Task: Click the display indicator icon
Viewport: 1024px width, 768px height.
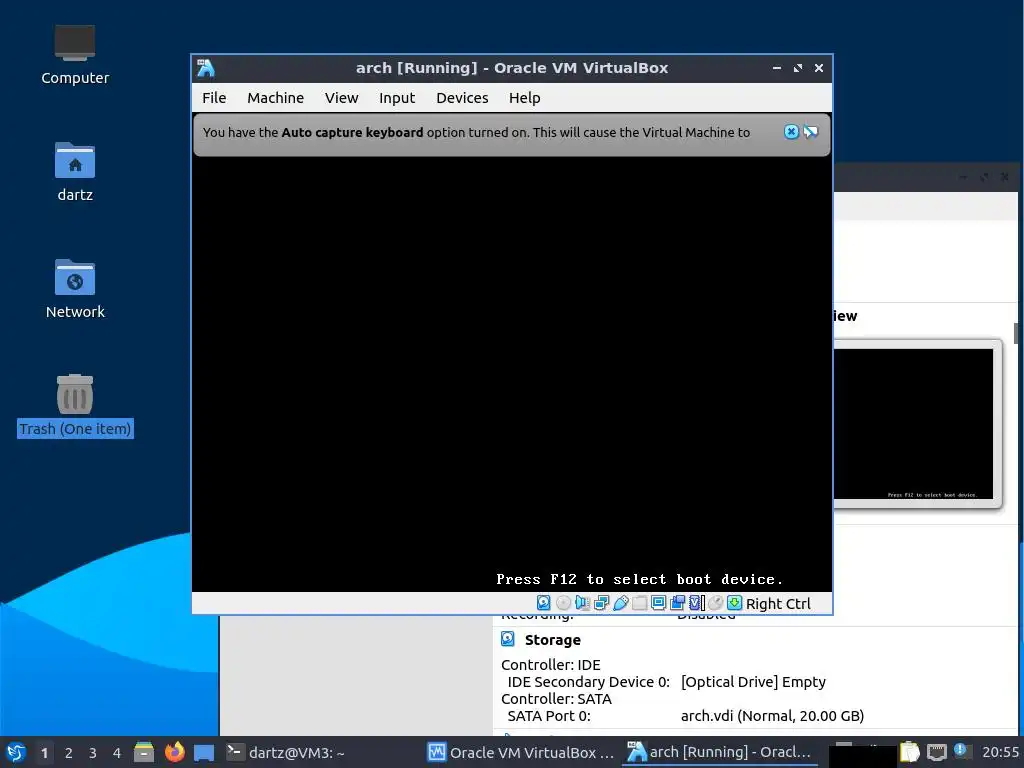Action: pyautogui.click(x=658, y=603)
